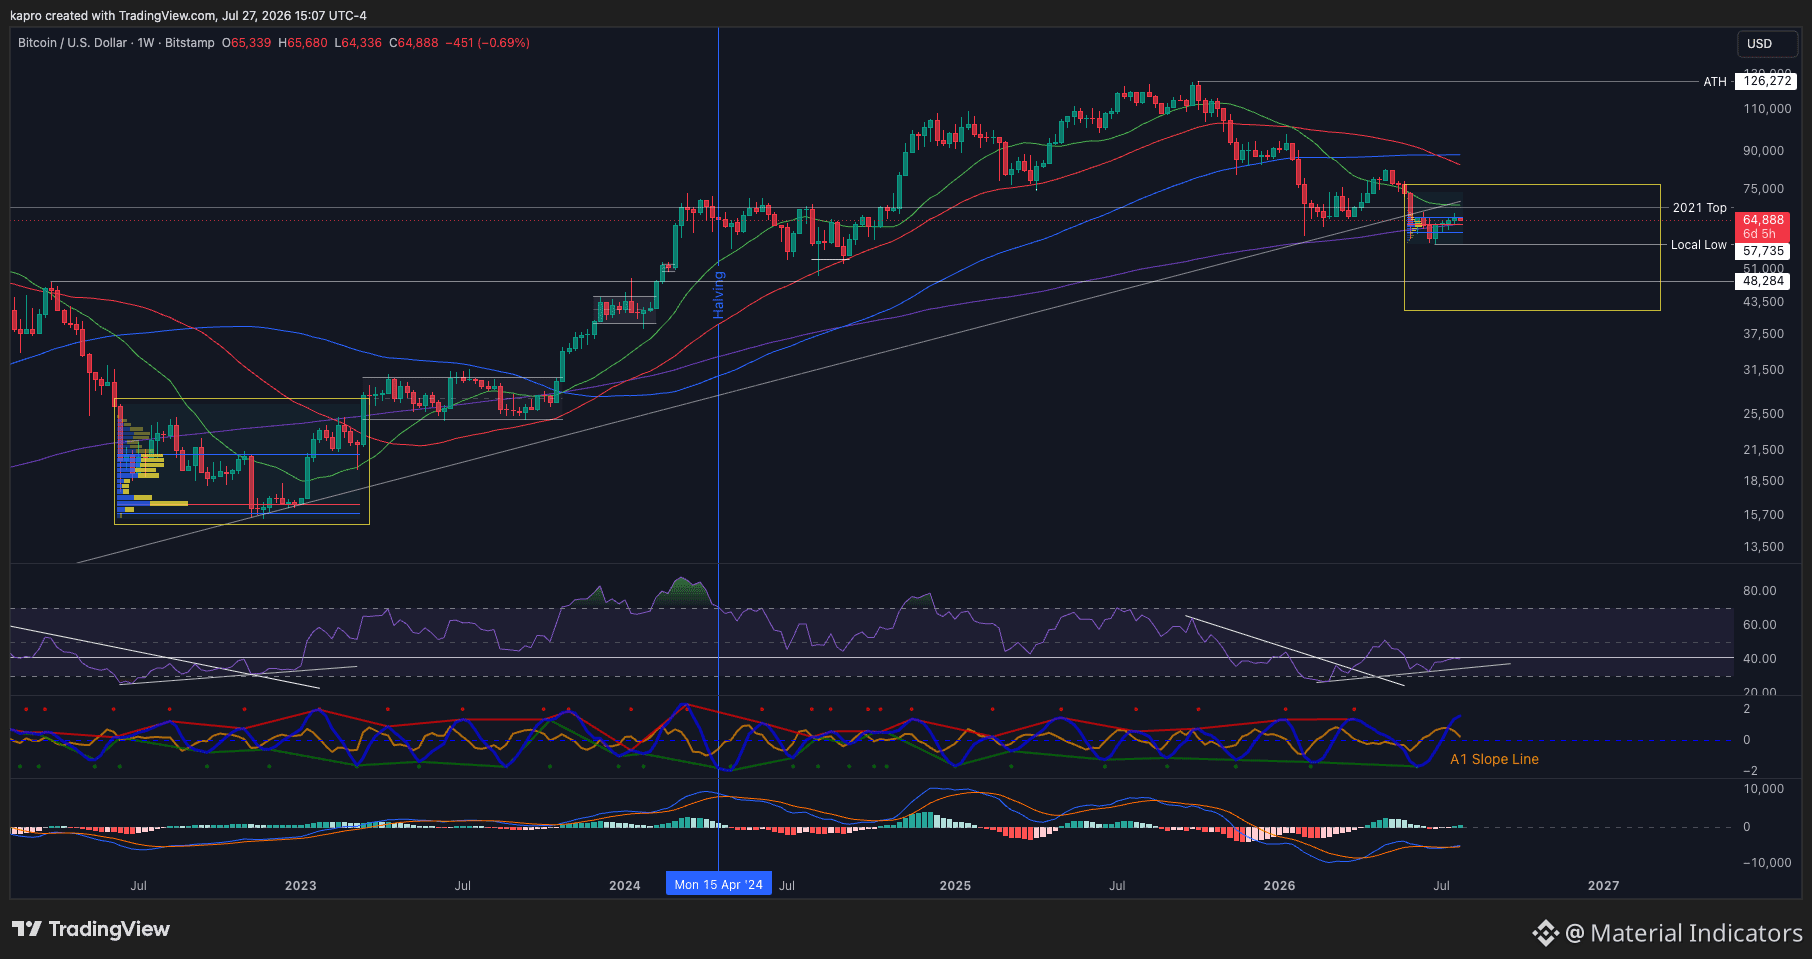
Task: Click the 31,500 price axis label
Action: [x=1764, y=370]
